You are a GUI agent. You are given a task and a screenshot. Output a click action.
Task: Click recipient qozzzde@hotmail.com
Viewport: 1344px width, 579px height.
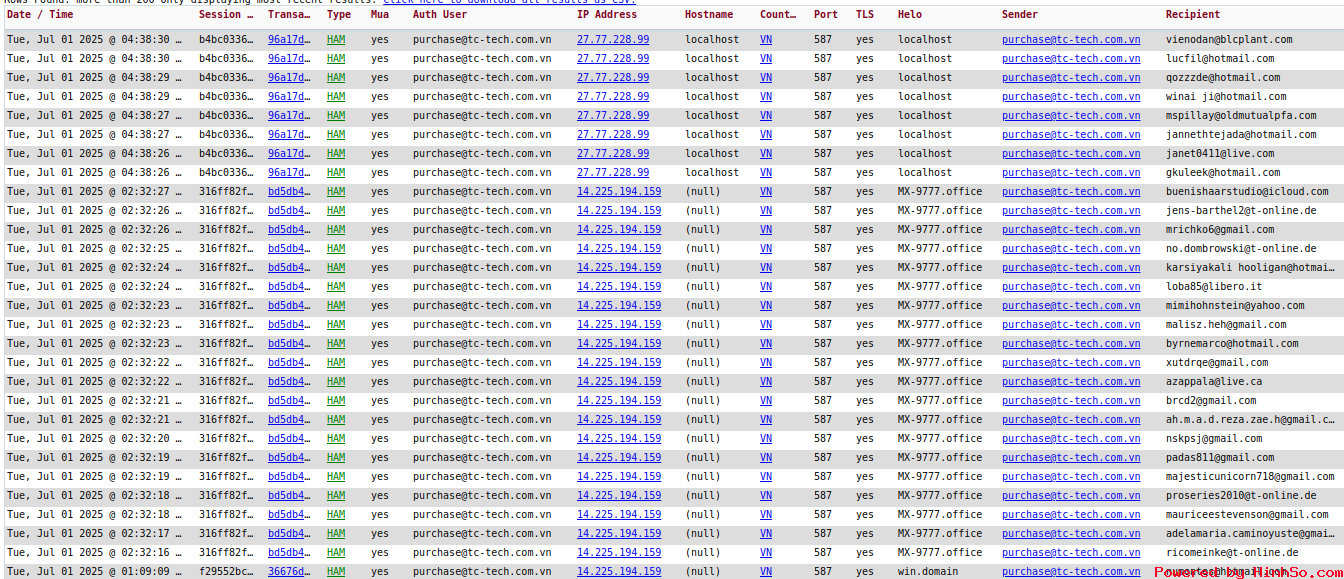[1223, 78]
